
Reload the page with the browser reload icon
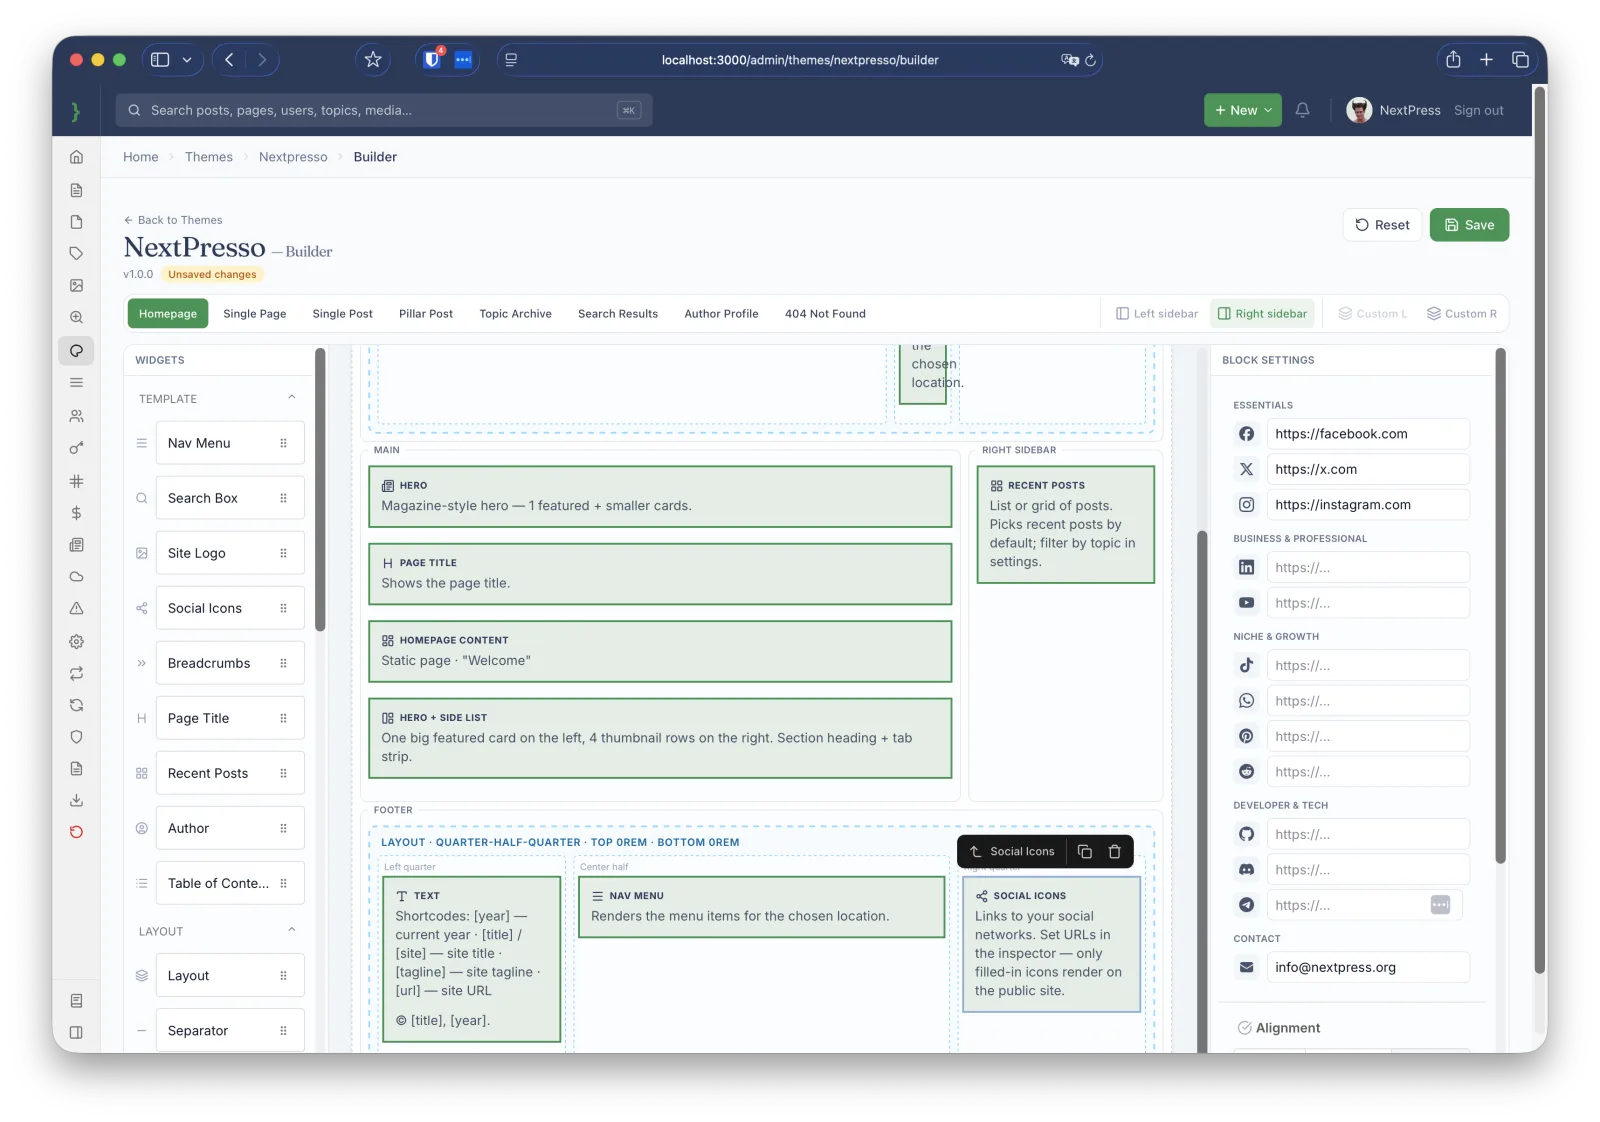tap(1091, 60)
